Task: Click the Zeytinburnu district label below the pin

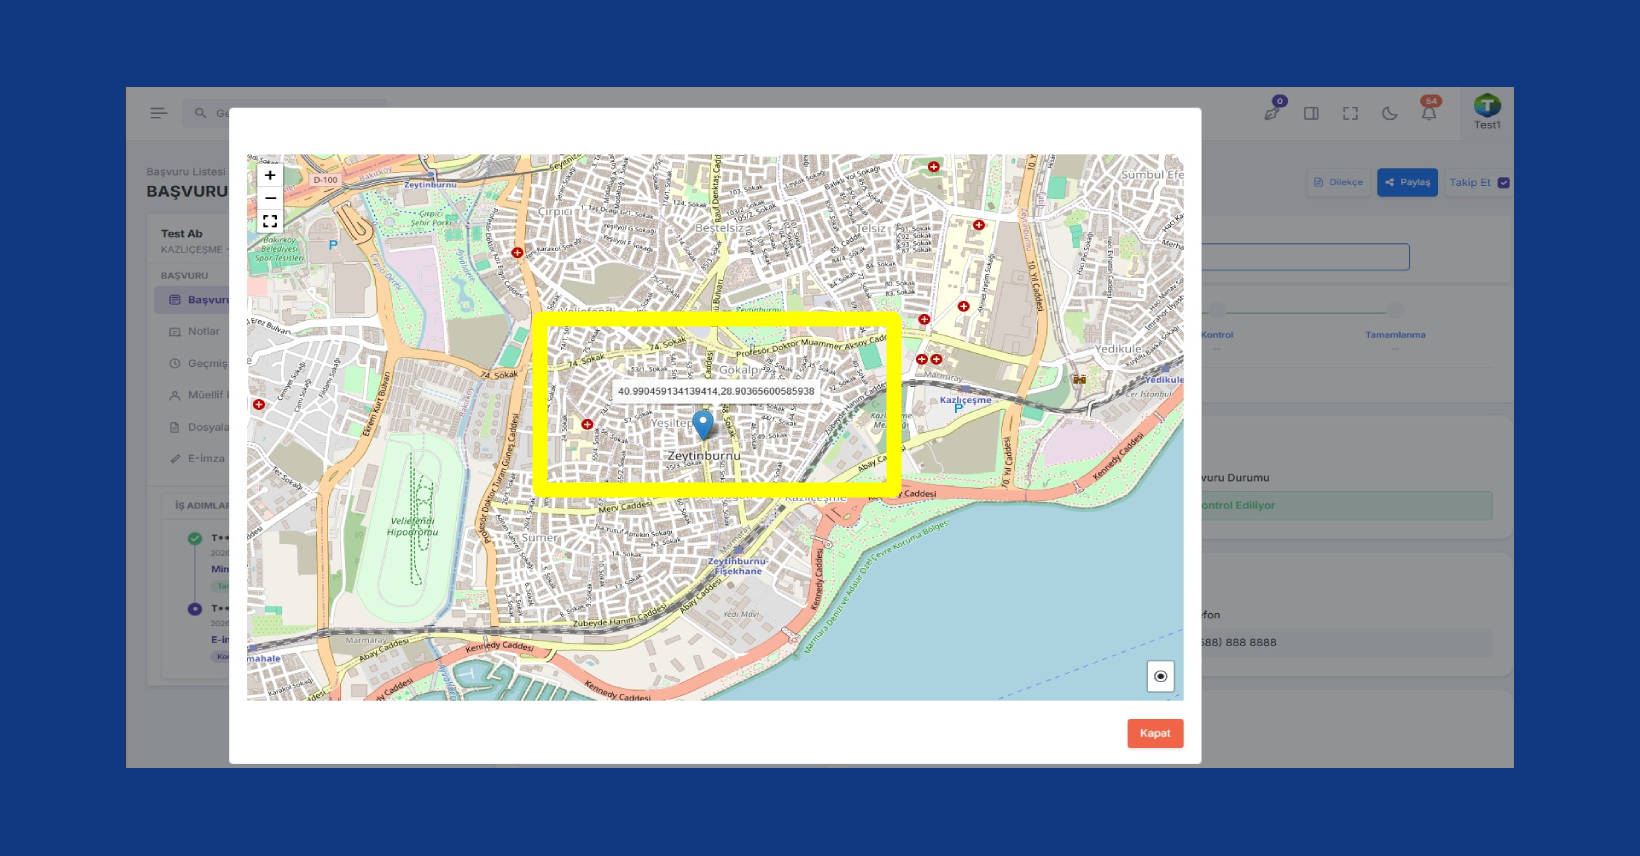Action: tap(704, 456)
